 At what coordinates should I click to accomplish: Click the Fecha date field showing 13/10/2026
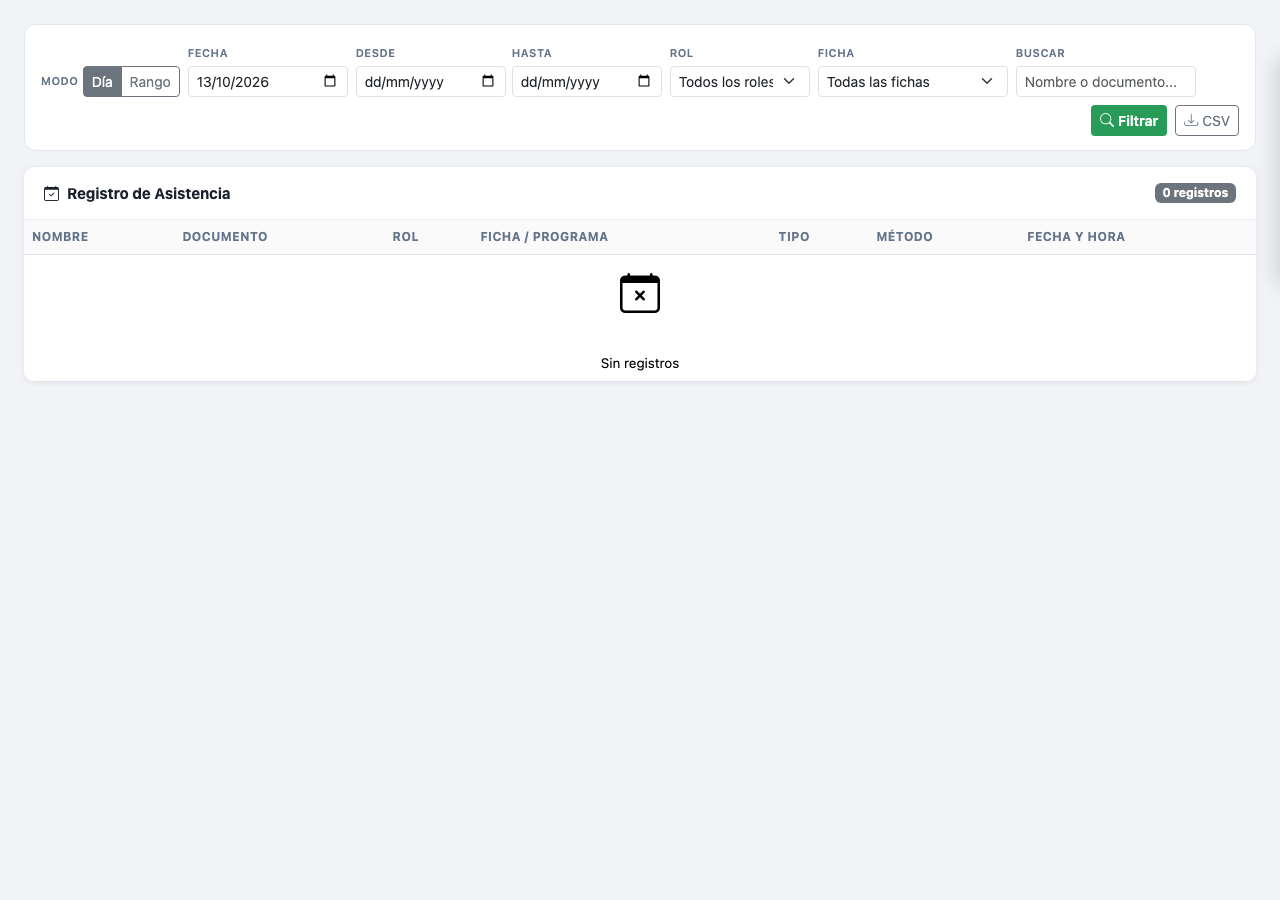click(268, 82)
